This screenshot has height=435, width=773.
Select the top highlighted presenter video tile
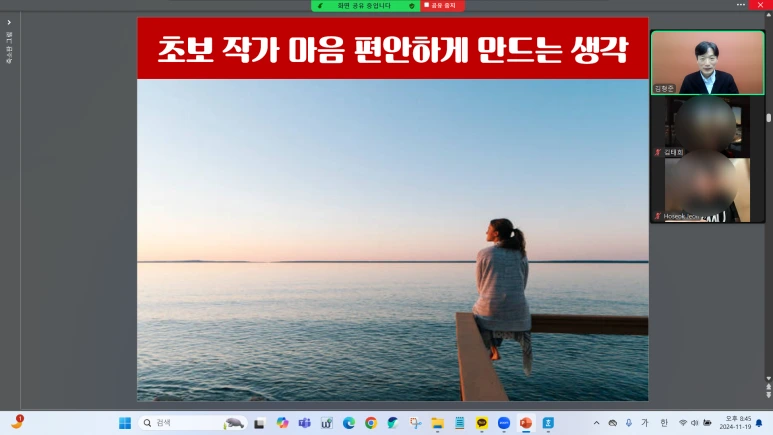point(707,63)
